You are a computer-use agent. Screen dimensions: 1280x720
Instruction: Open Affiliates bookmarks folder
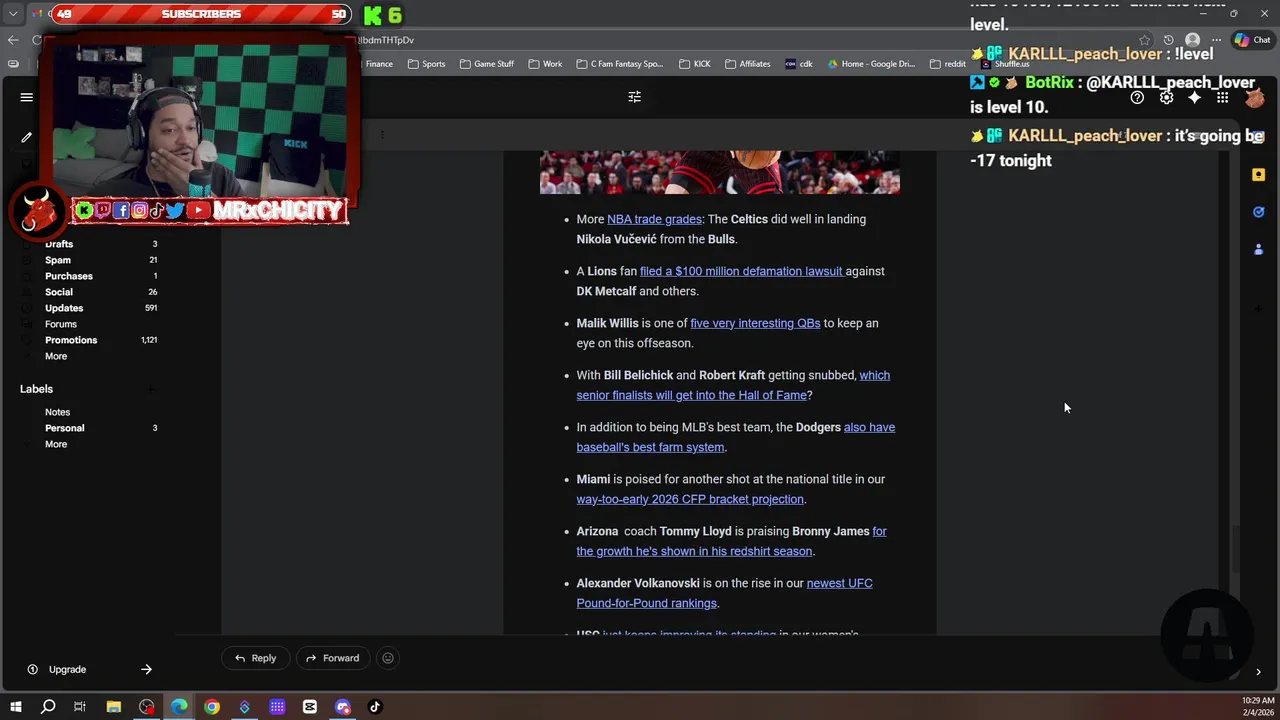click(x=747, y=64)
